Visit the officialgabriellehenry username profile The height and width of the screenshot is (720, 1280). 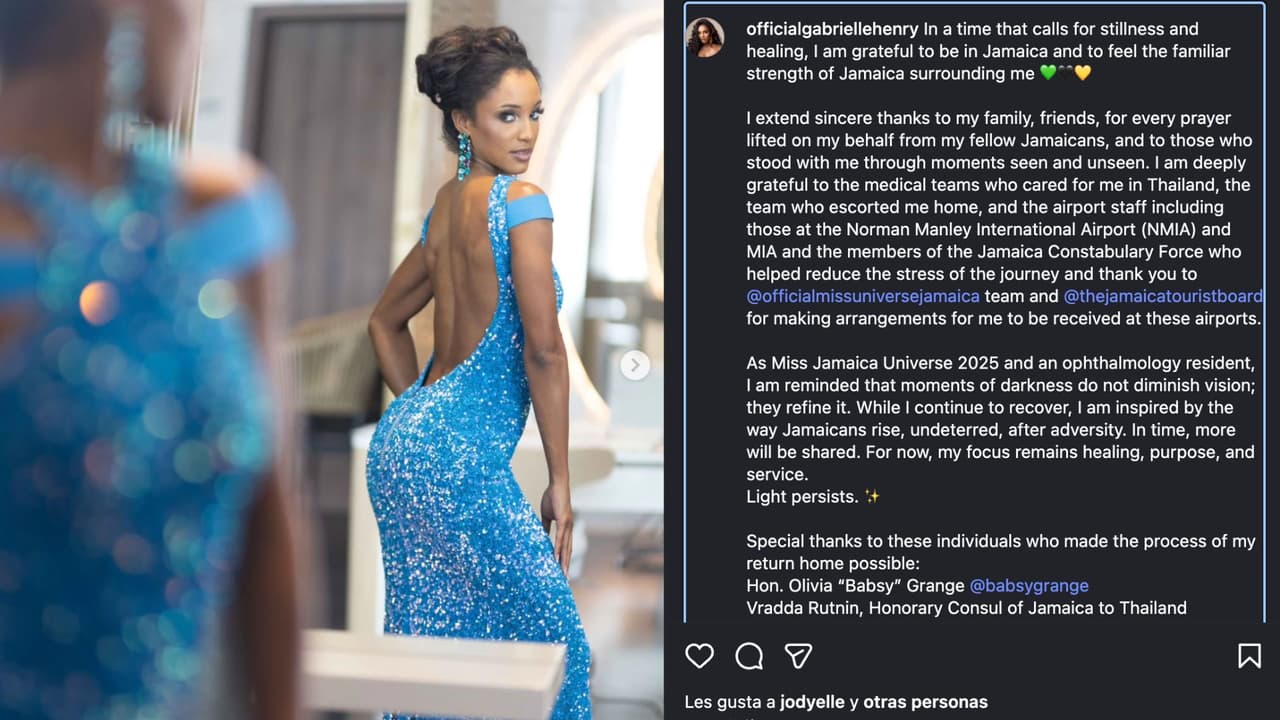(832, 29)
